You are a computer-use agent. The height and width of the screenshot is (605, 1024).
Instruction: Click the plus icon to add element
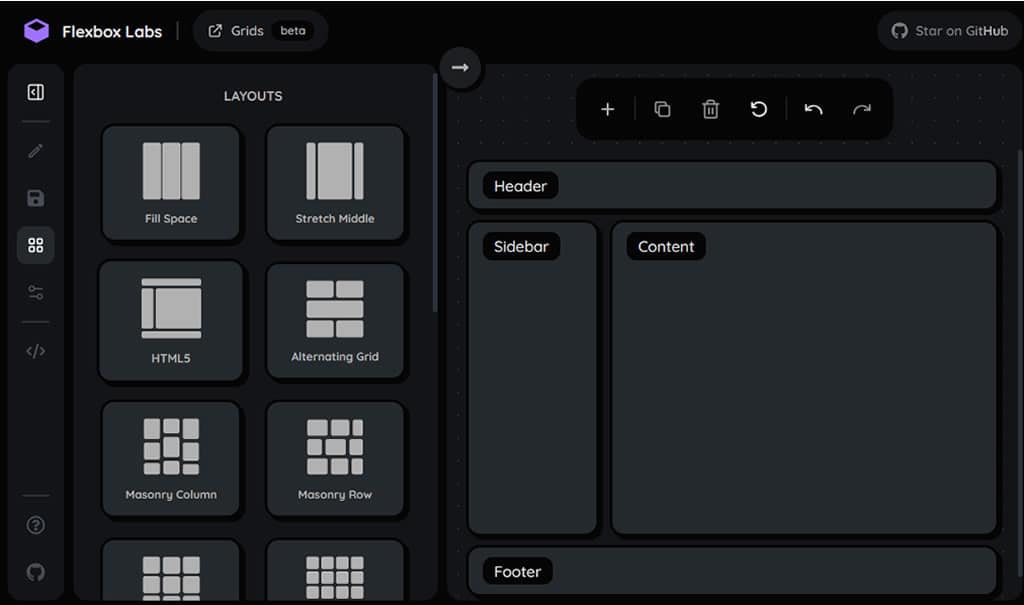(607, 109)
